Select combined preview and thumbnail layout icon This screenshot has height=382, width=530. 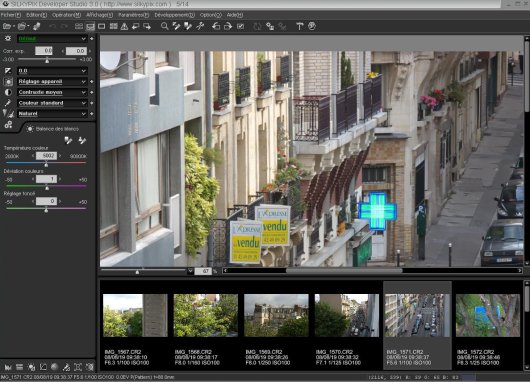pyautogui.click(x=90, y=26)
